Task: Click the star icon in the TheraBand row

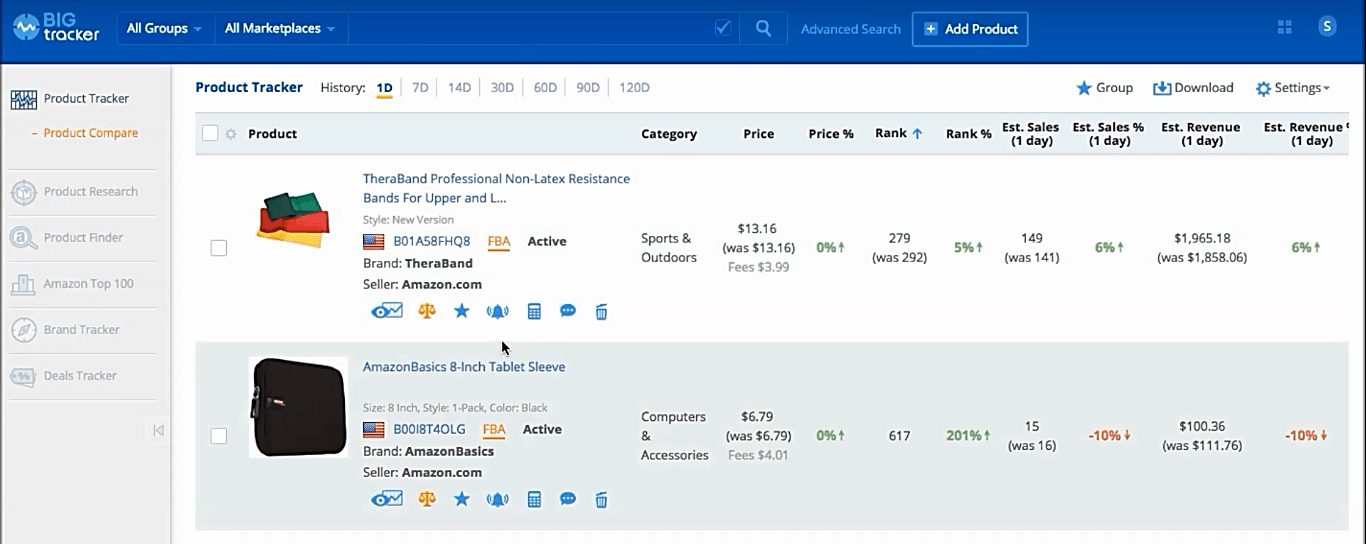Action: 461,312
